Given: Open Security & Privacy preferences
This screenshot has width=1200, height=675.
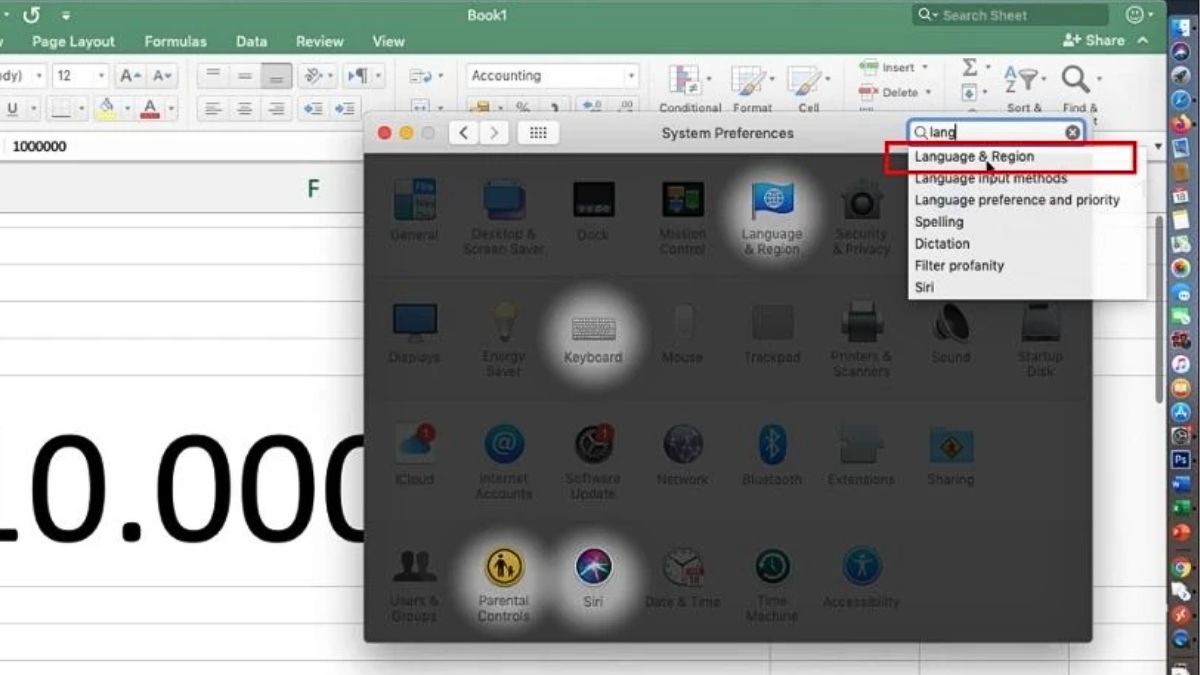Looking at the screenshot, I should coord(861,219).
